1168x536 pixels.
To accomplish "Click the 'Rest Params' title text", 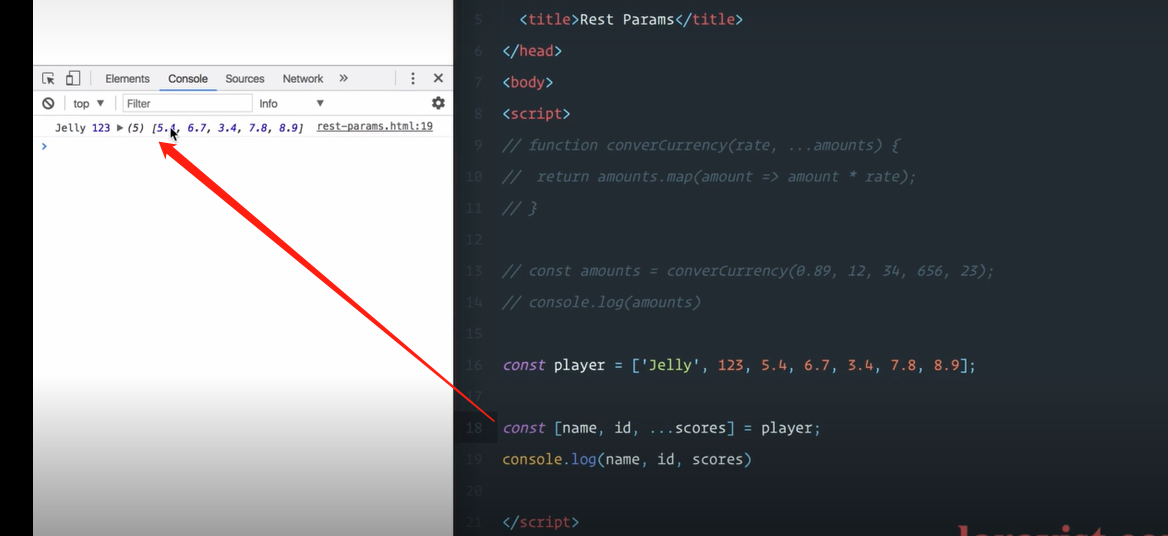I will tap(627, 19).
